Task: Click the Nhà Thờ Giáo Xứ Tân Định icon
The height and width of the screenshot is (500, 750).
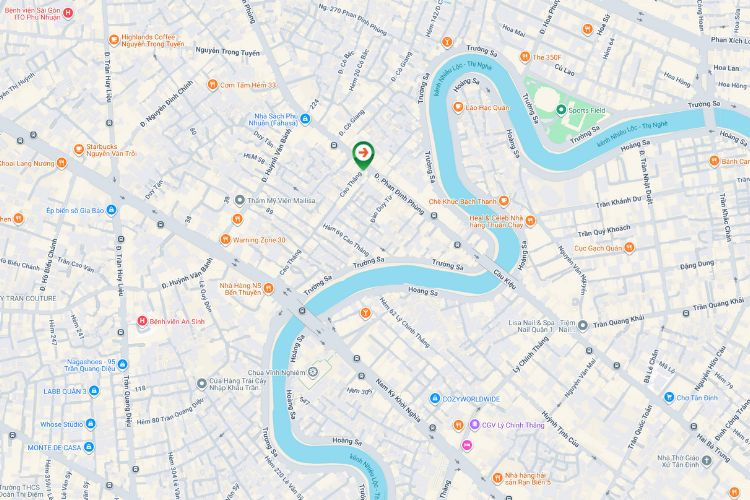Action: (x=707, y=461)
